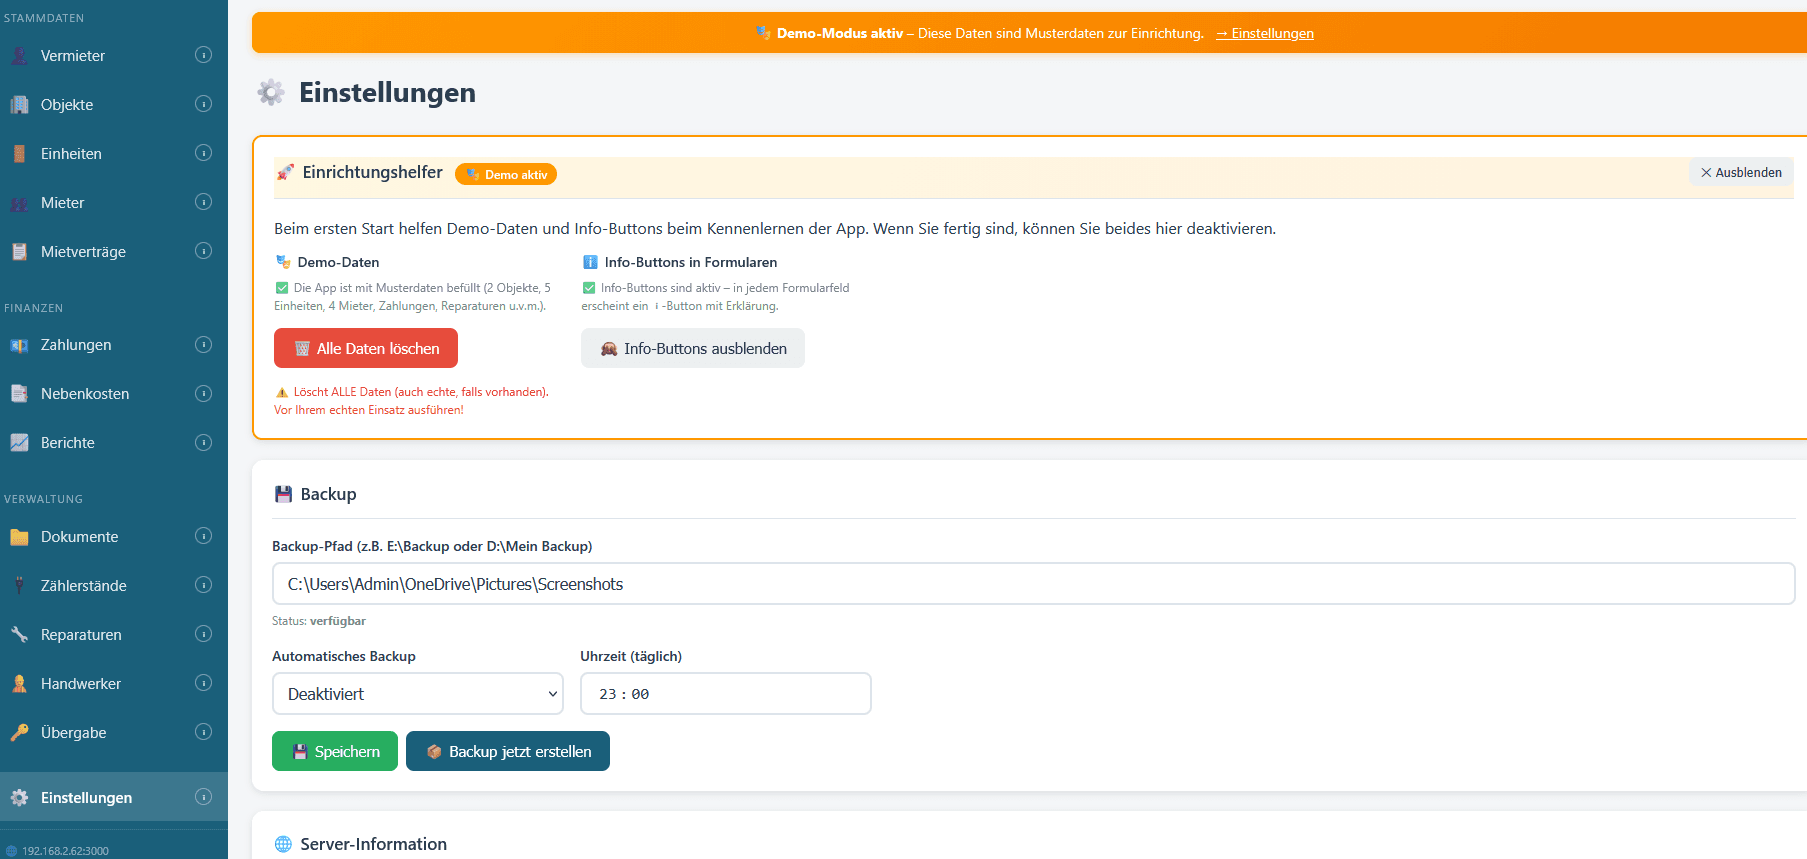Hide info buttons with Info-Buttons ausblenden

tap(692, 348)
